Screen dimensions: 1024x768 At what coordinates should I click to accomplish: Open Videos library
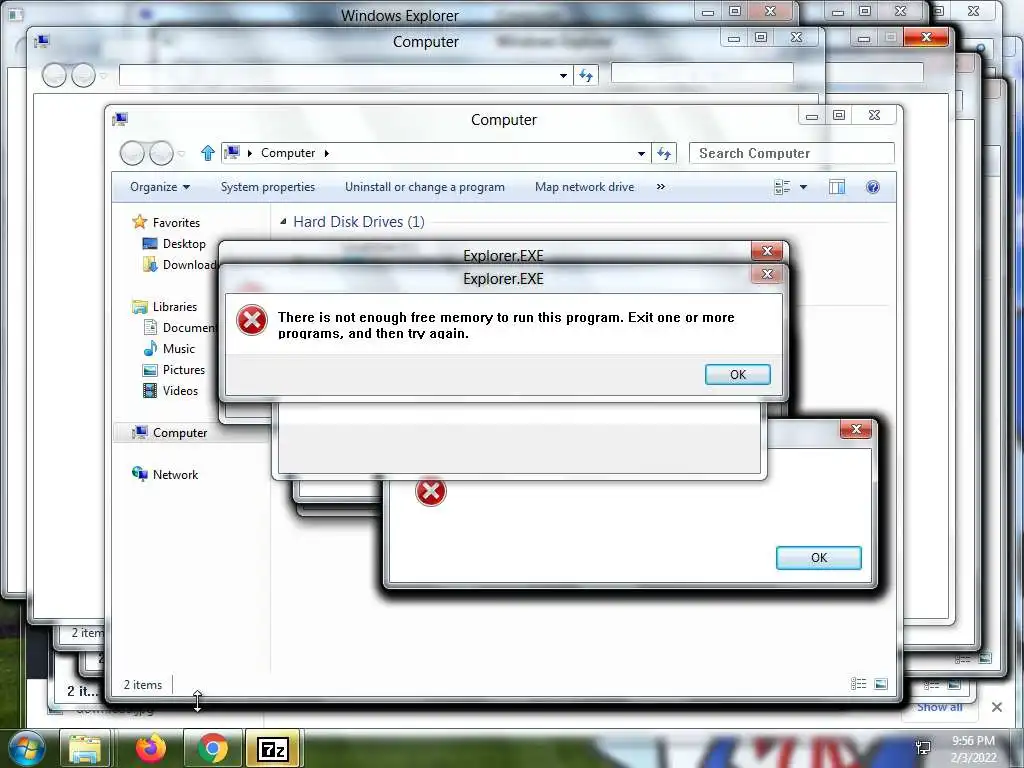(170, 391)
